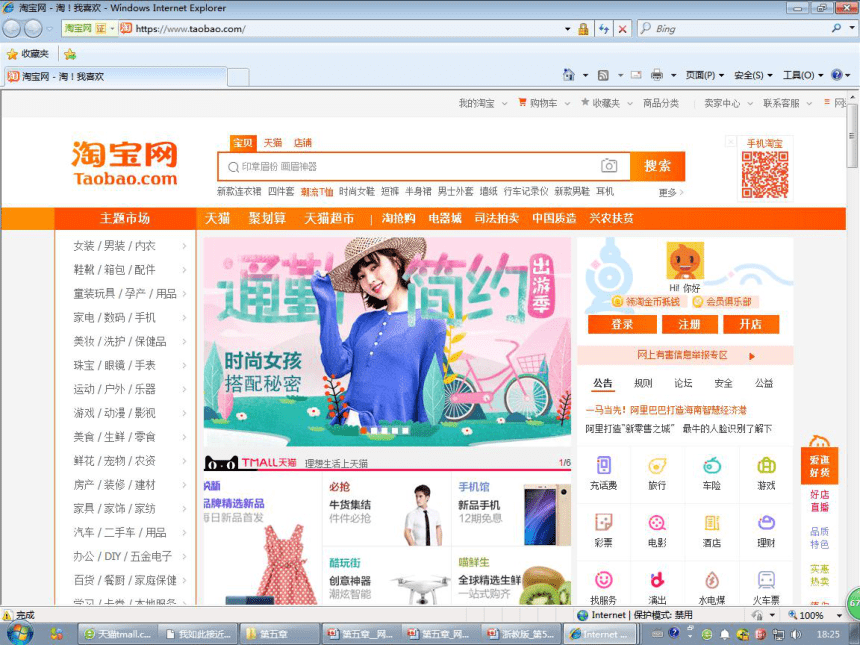Select the 宝贝 search tab
The height and width of the screenshot is (645, 860).
[x=242, y=143]
